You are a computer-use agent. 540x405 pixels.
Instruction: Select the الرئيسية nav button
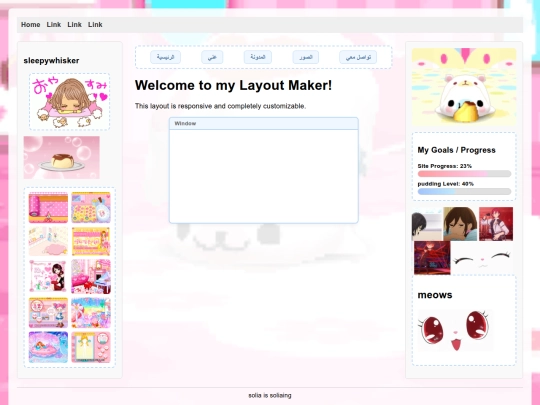[166, 57]
